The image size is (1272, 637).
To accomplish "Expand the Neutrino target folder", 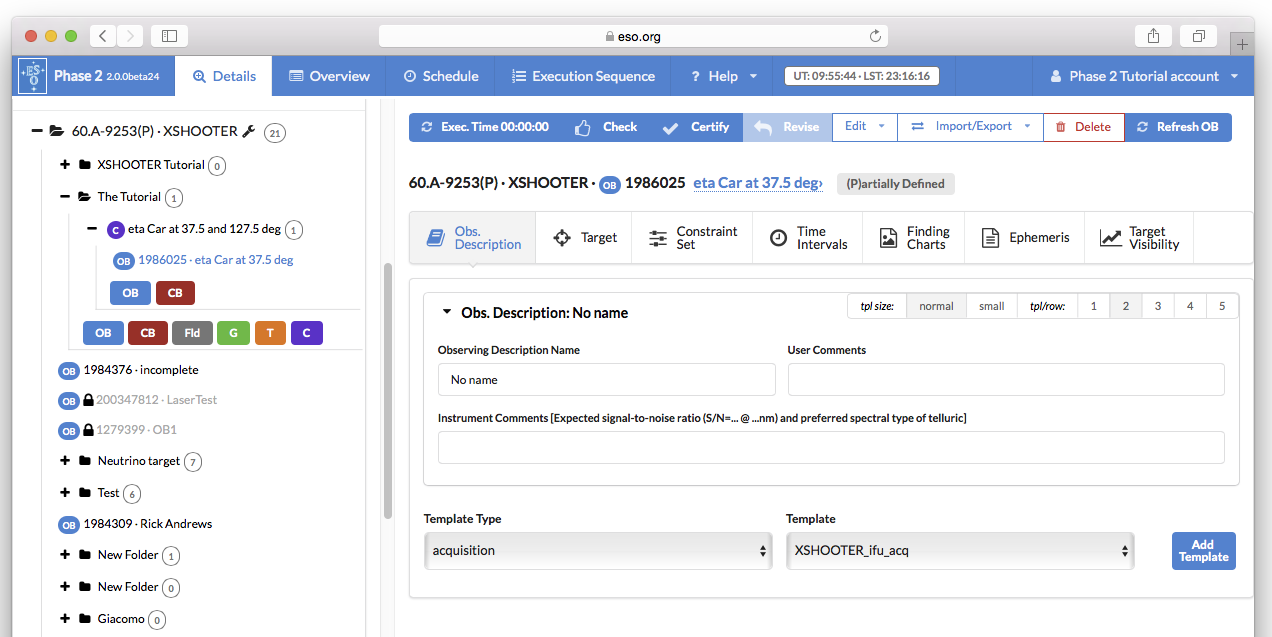I will (x=66, y=461).
